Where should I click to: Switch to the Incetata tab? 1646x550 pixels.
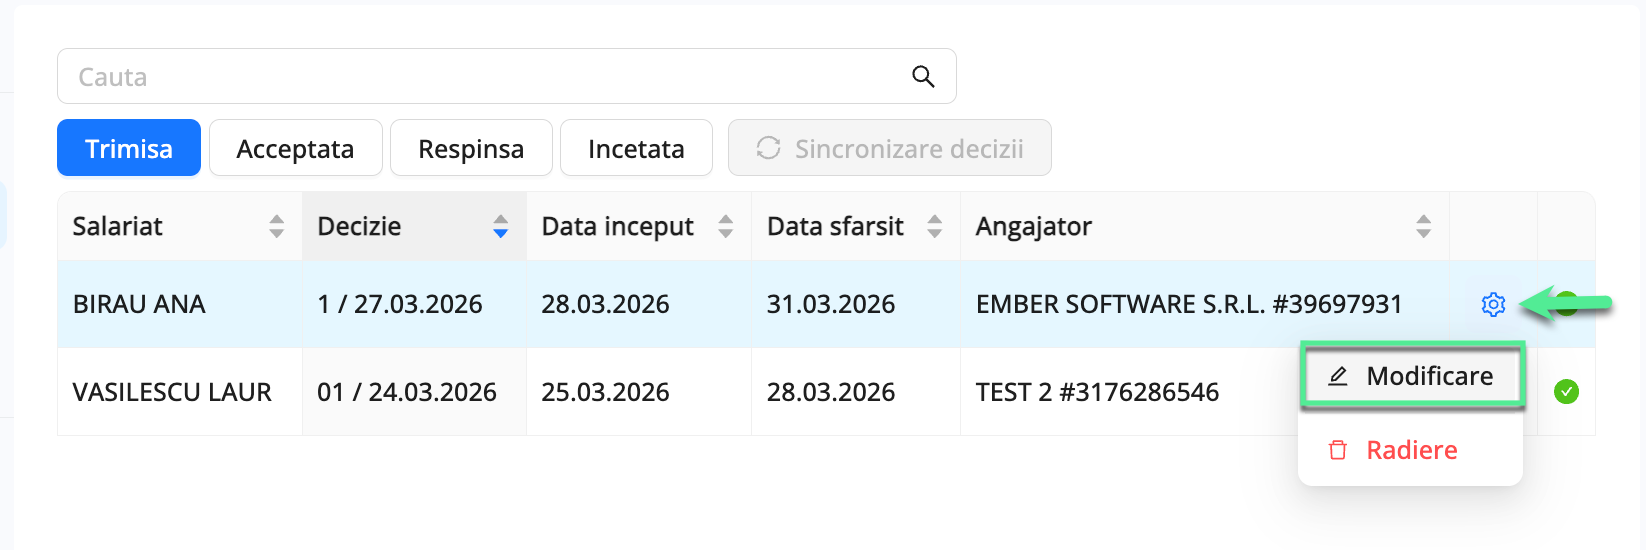pyautogui.click(x=636, y=148)
